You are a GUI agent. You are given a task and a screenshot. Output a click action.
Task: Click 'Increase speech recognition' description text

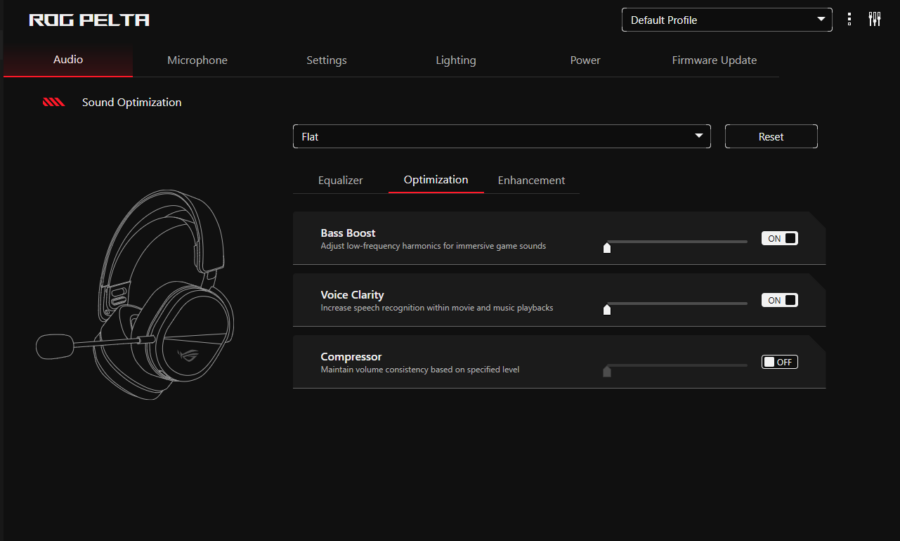[436, 308]
